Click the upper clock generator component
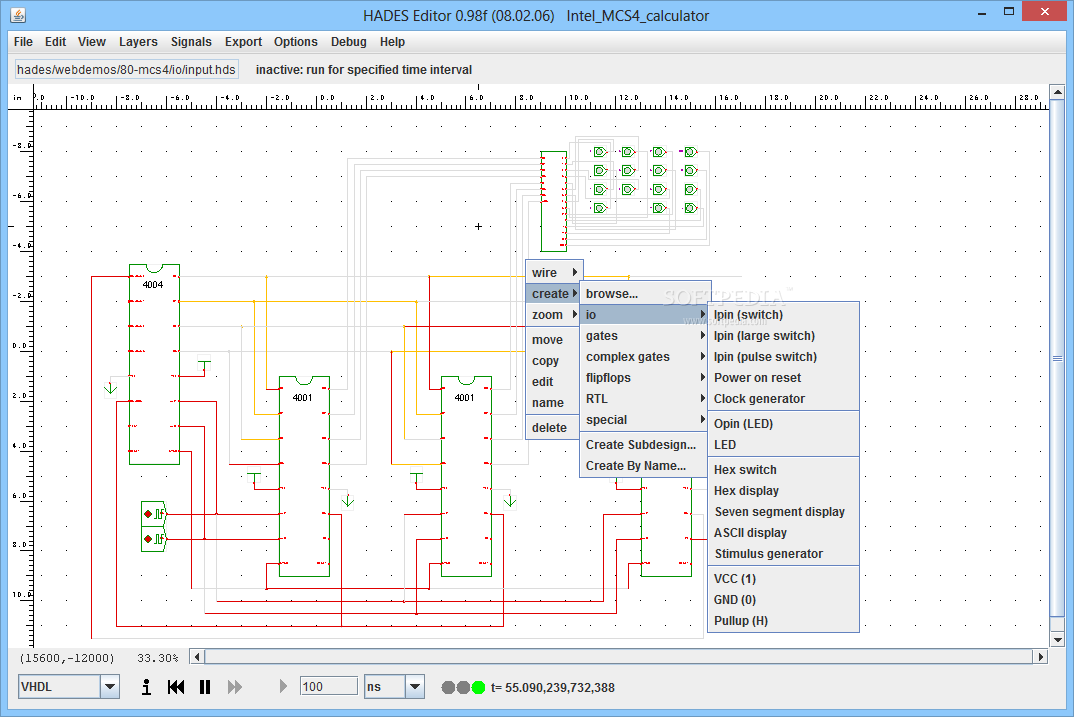 tap(153, 514)
